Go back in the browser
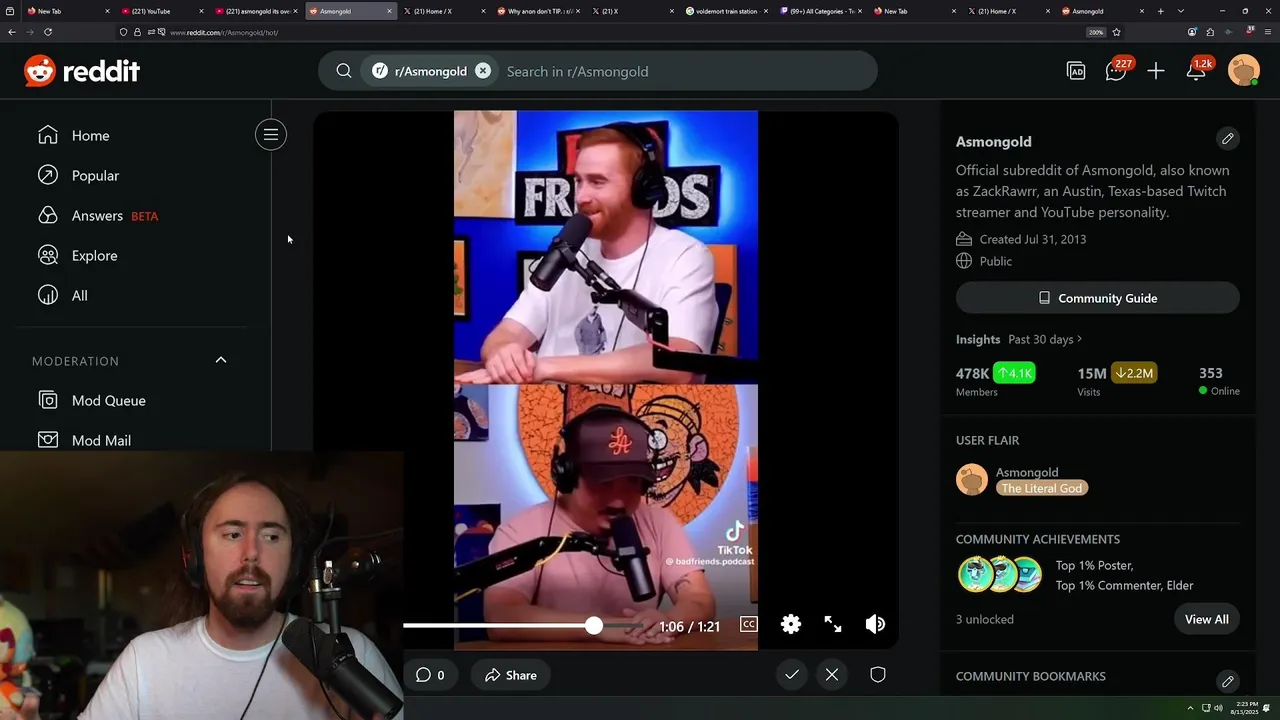This screenshot has width=1280, height=720. 12,32
